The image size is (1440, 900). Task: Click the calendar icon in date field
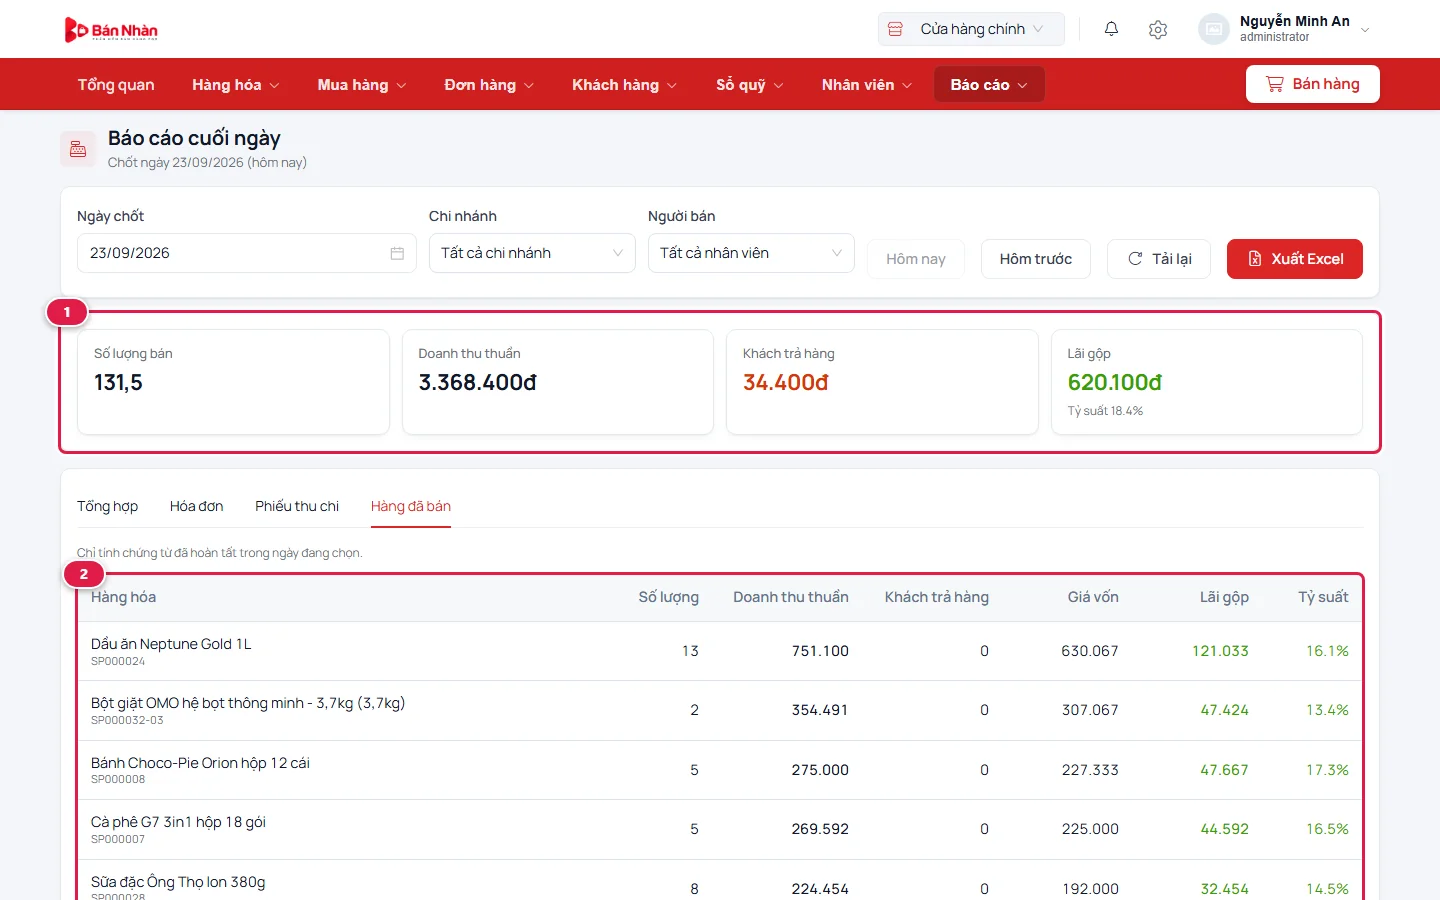(x=397, y=253)
